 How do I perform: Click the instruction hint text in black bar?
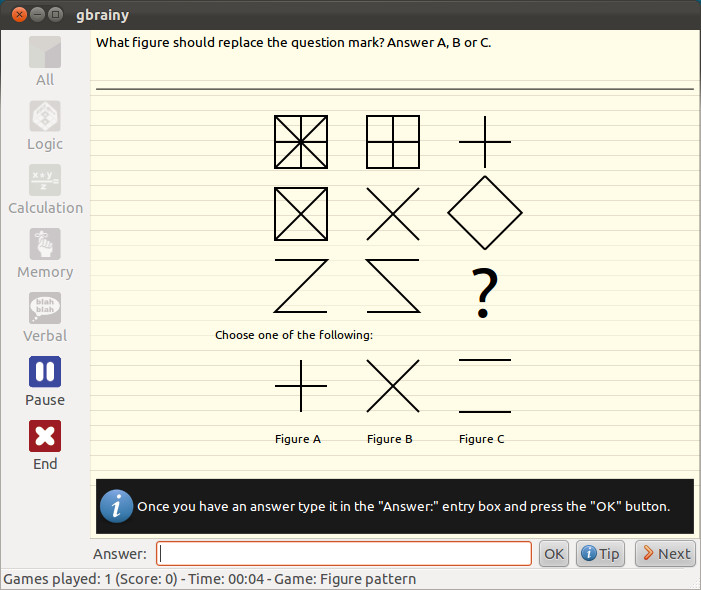(404, 506)
